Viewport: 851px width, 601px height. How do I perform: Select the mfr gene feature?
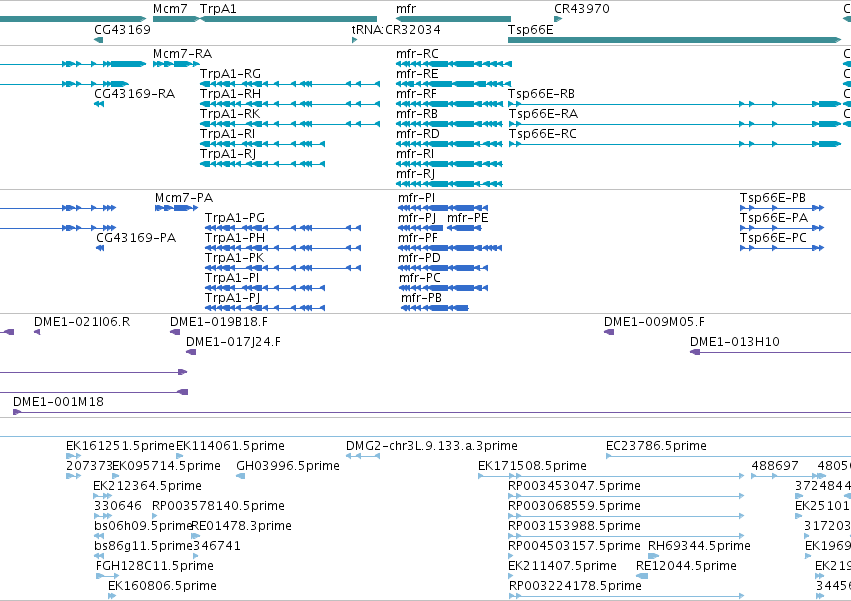click(x=453, y=19)
